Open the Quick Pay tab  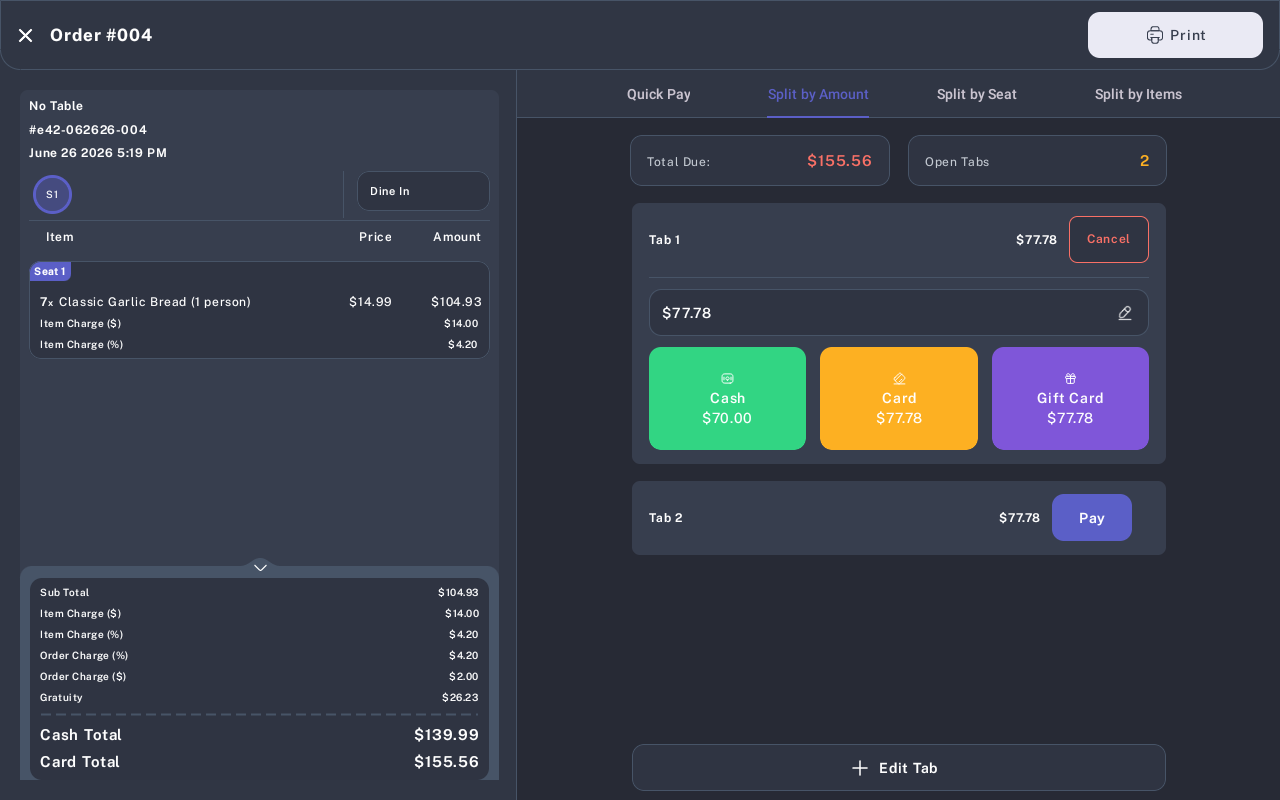point(659,94)
